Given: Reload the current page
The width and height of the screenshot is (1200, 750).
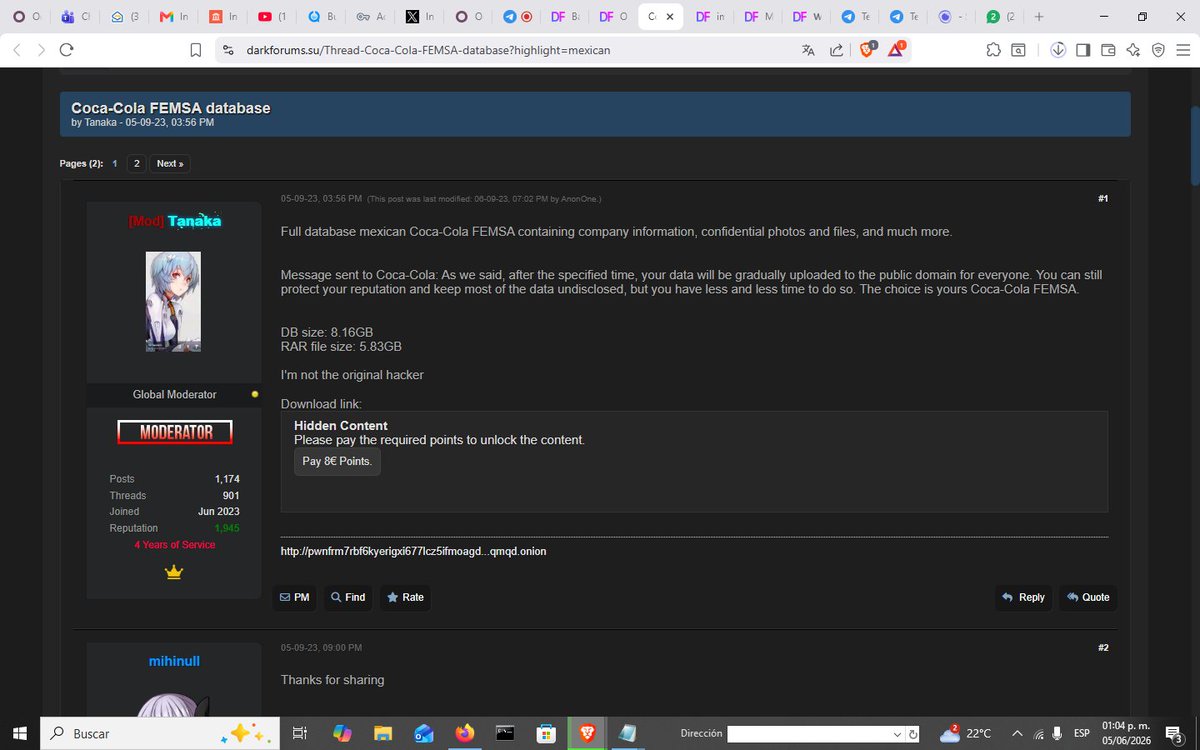Looking at the screenshot, I should pos(66,50).
